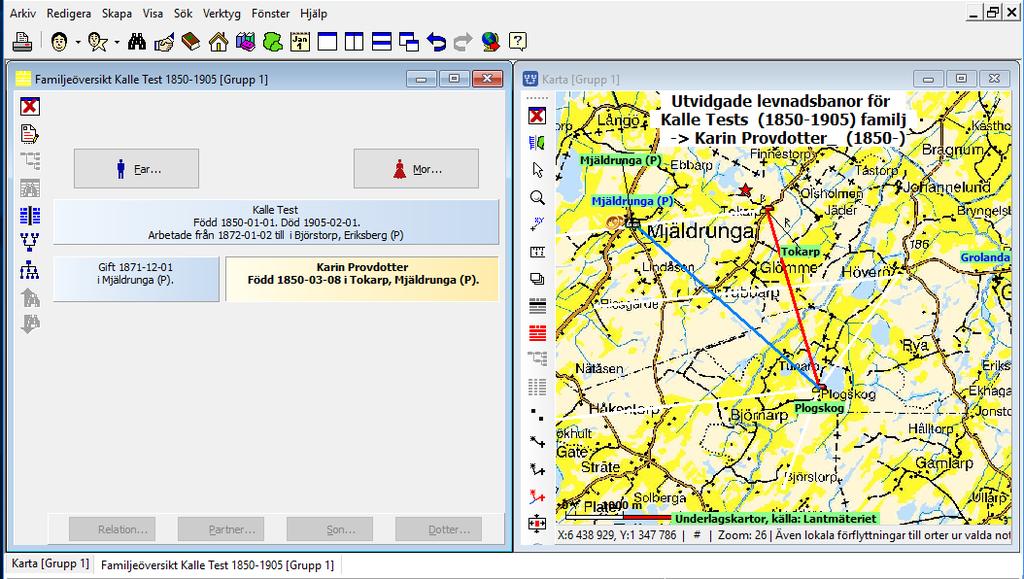Switch to Karta [Grupp 1] bottom tab
1024x579 pixels.
(50, 563)
